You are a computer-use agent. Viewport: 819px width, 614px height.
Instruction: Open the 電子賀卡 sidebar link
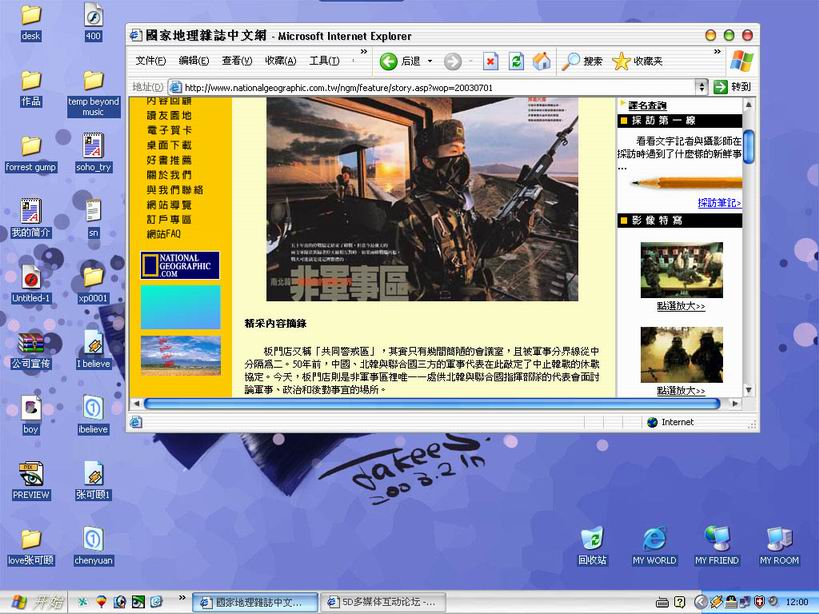tap(169, 130)
